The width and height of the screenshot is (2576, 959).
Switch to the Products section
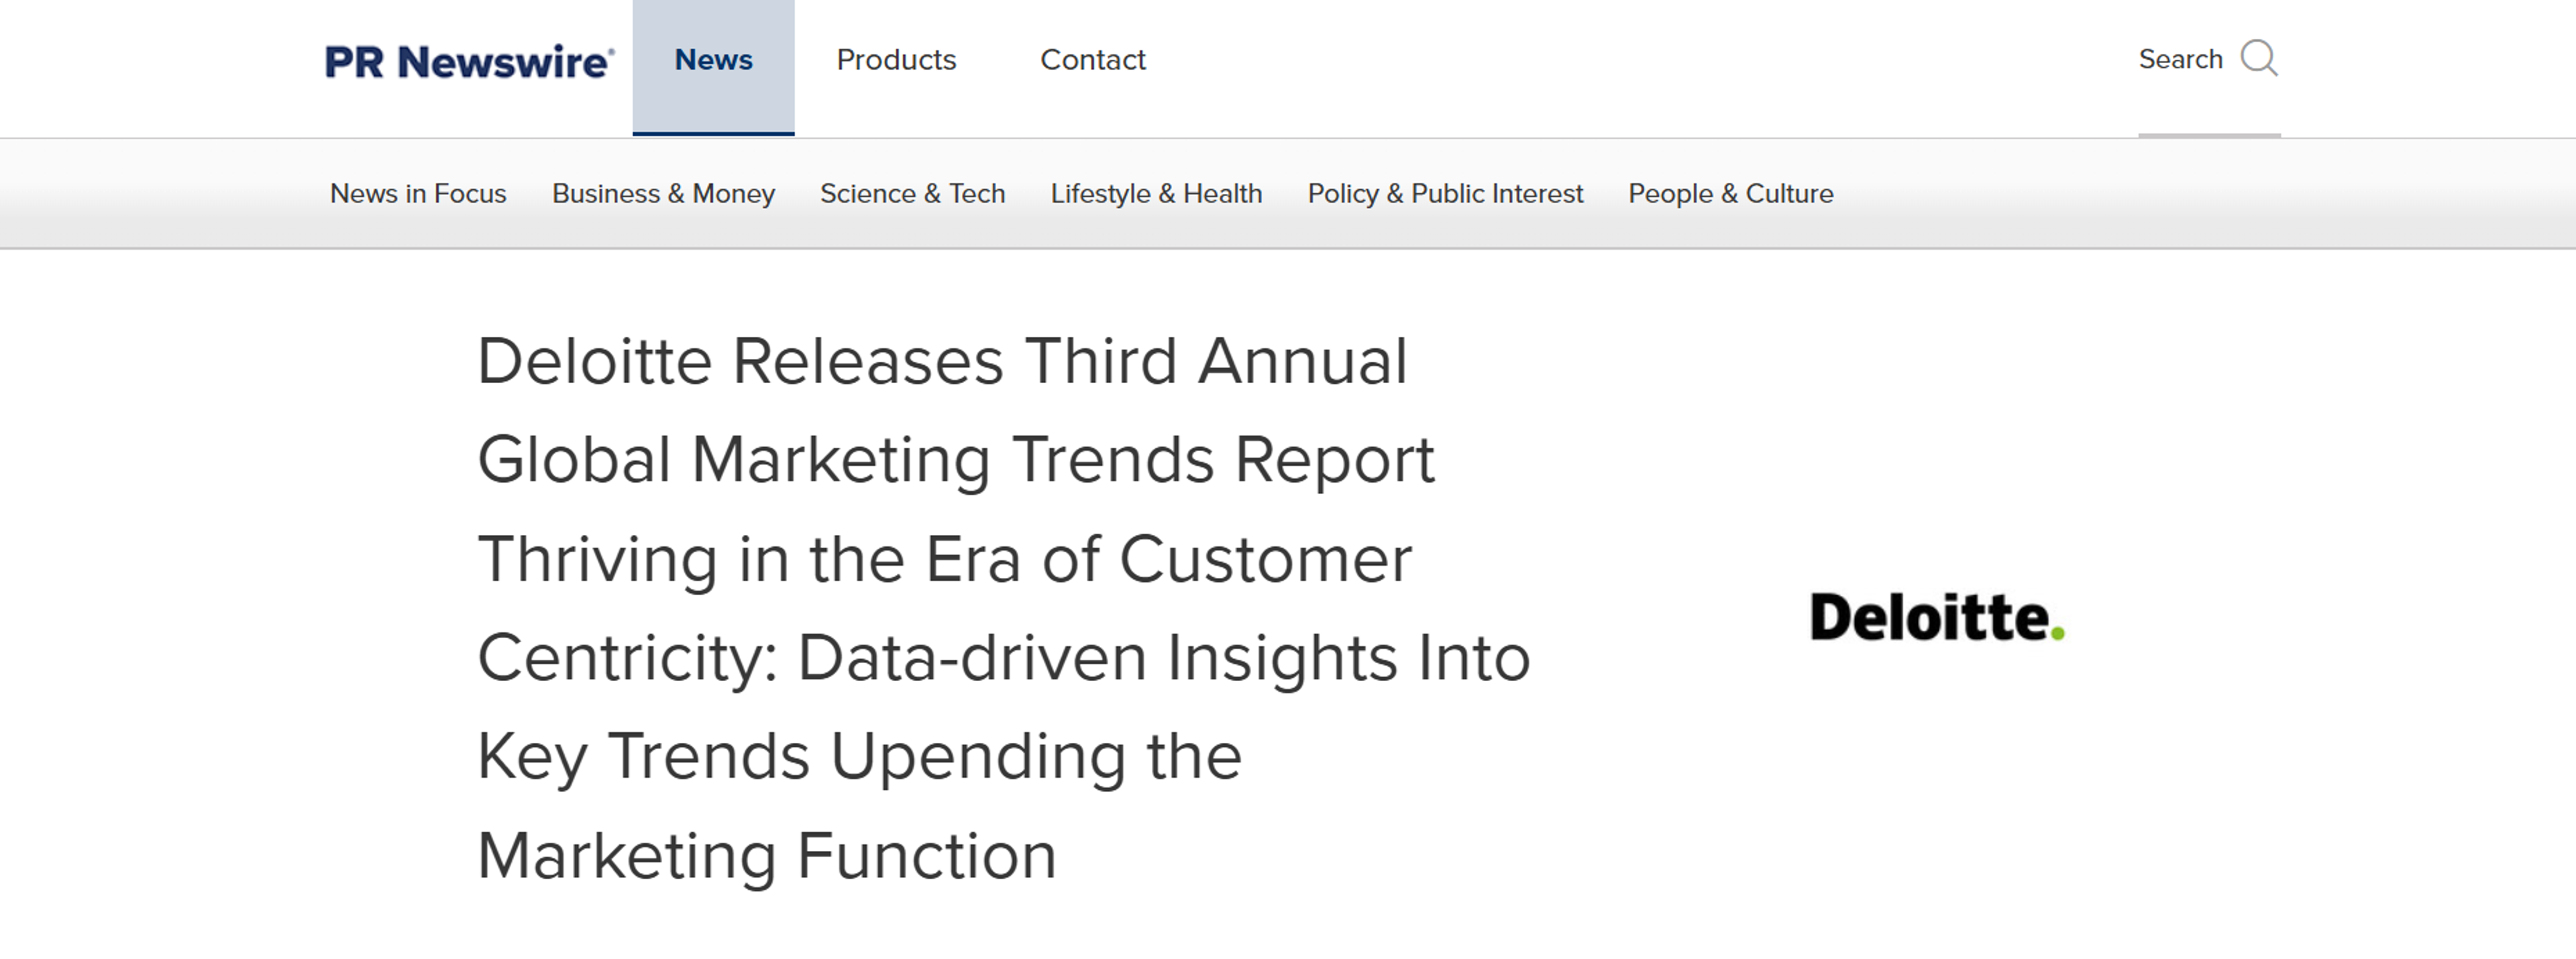(896, 60)
